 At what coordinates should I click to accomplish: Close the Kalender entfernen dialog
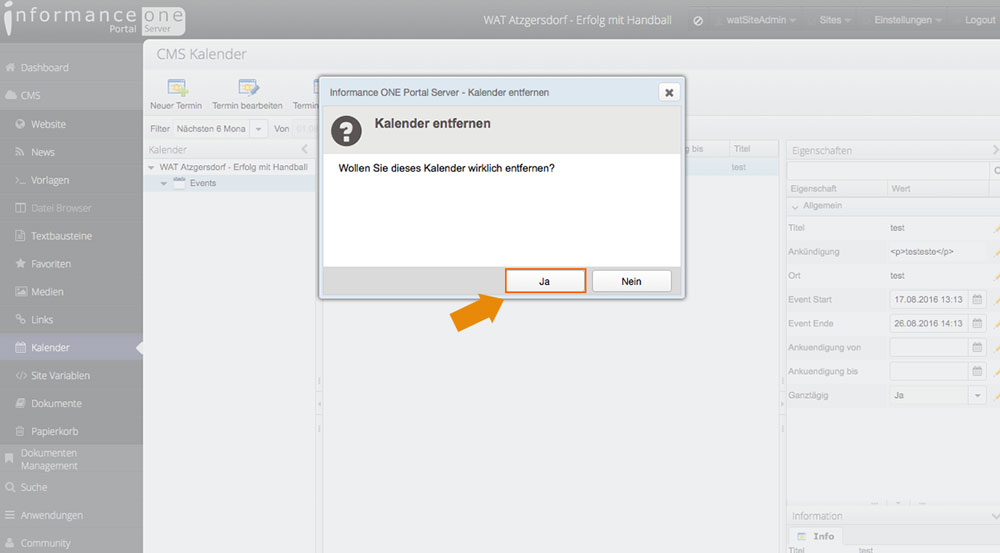669,92
